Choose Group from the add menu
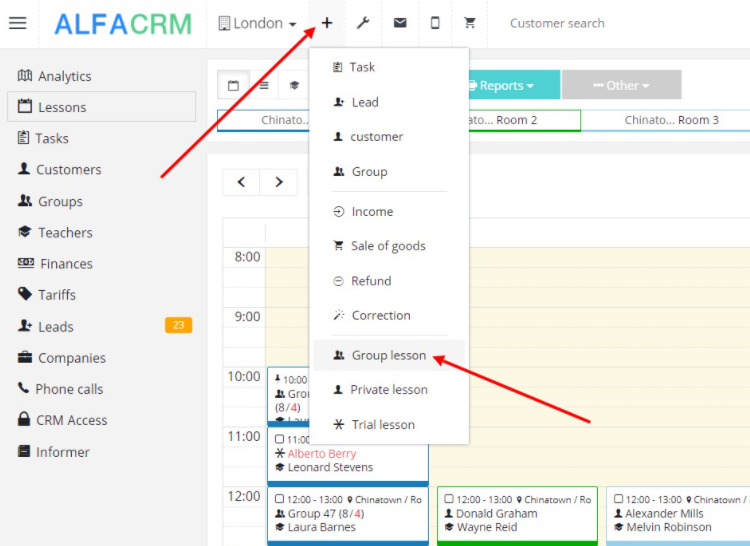Screen dimensions: 750x546 tap(389, 172)
